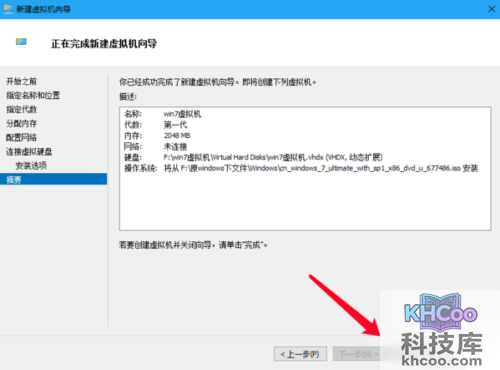500x370 pixels.
Task: Click the network value 未连接
Action: 175,146
